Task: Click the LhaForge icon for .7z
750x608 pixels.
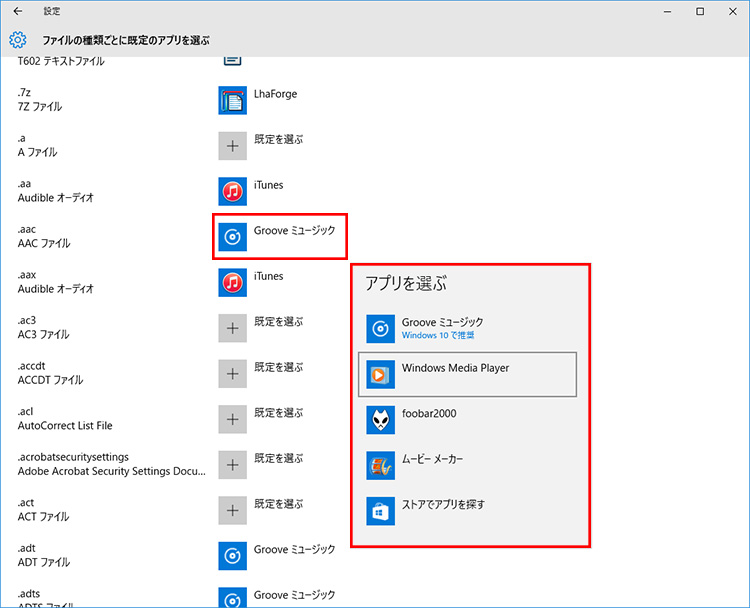Action: [233, 100]
